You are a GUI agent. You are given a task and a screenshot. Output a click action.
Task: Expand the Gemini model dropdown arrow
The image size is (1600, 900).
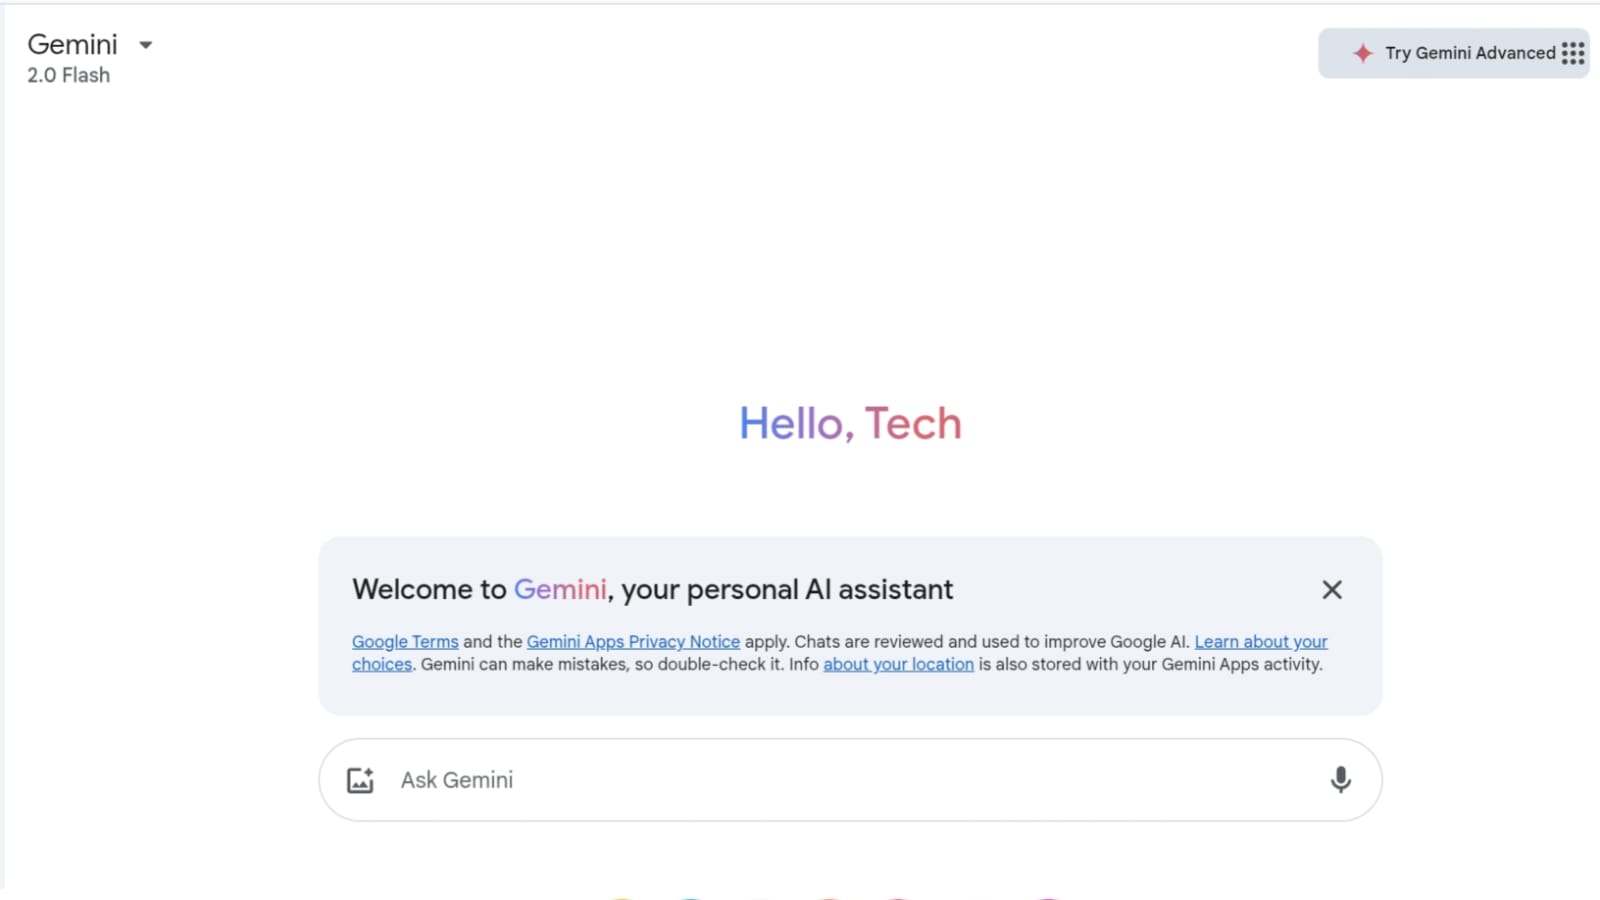[x=146, y=45]
